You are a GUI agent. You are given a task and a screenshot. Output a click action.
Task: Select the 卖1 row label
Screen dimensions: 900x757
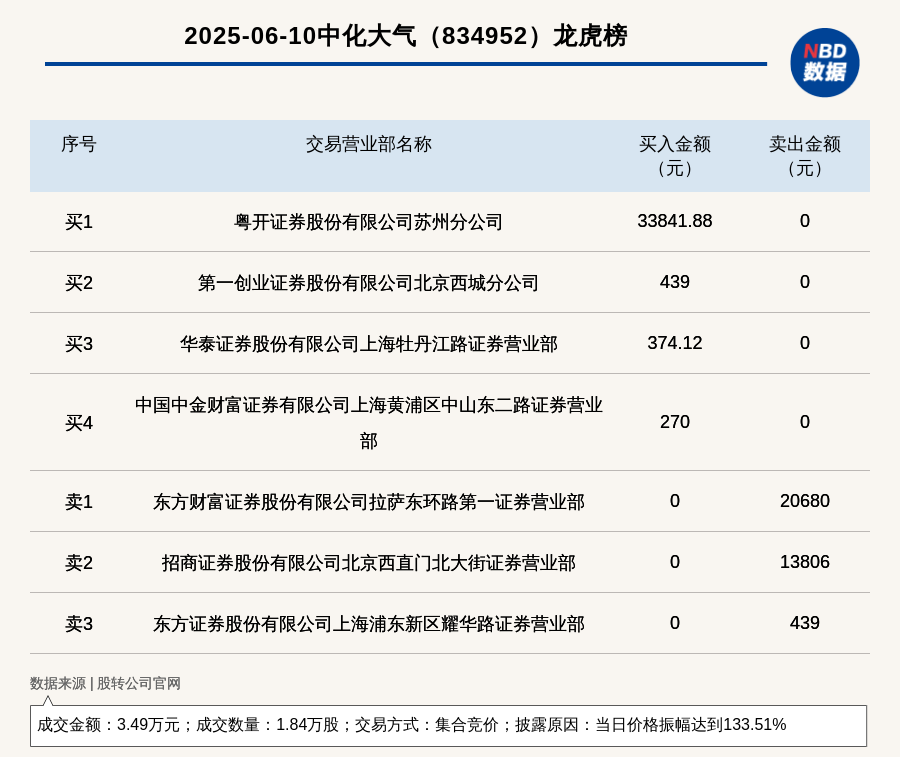[79, 502]
